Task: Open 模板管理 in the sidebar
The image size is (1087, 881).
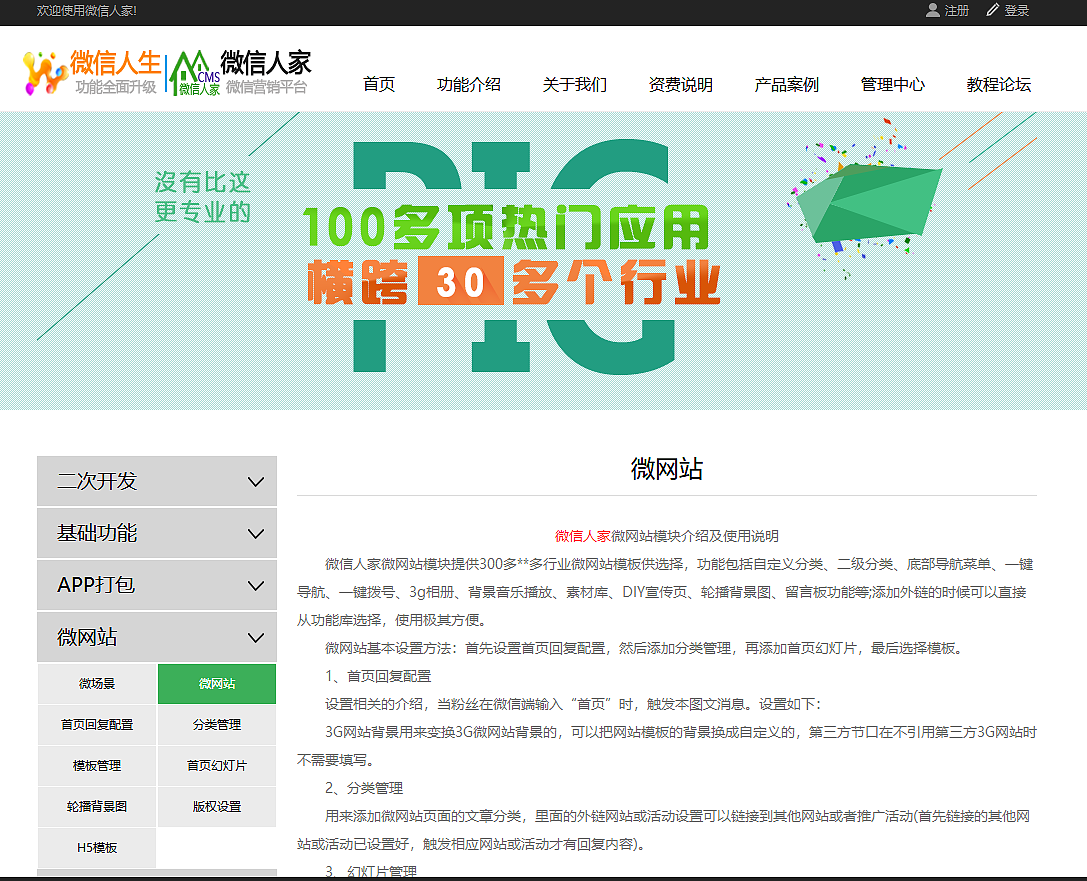Action: coord(96,765)
